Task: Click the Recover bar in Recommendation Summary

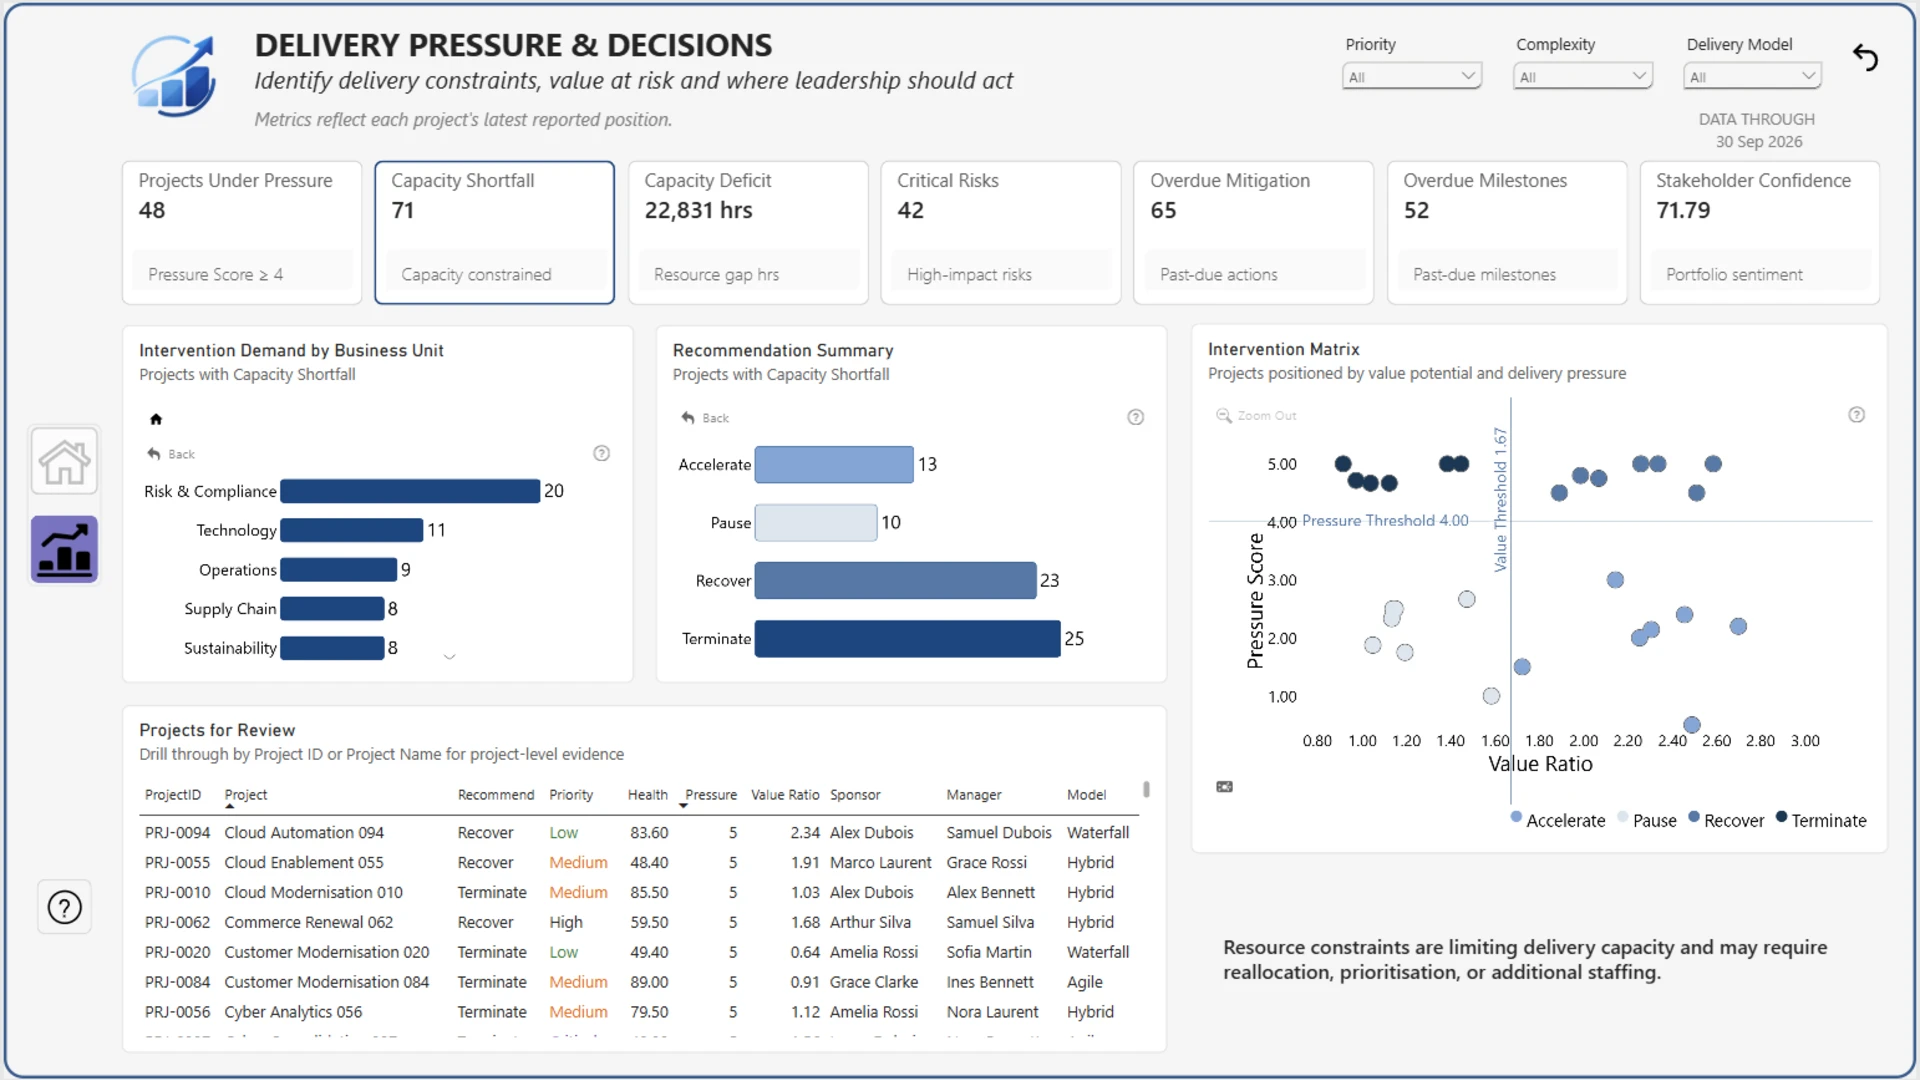Action: coord(895,580)
